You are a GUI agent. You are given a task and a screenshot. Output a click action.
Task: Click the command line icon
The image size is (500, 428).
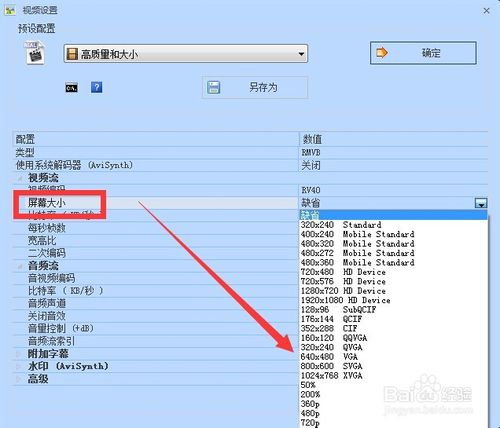point(72,88)
